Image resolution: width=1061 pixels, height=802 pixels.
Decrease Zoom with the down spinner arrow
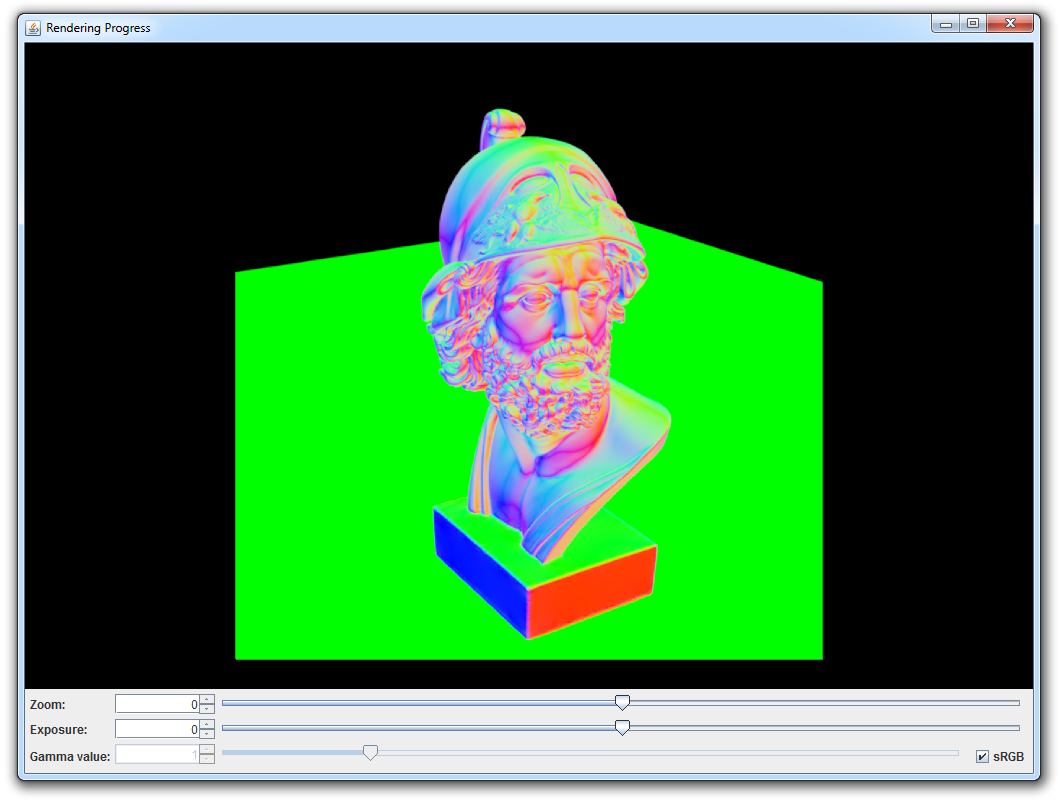coord(207,709)
